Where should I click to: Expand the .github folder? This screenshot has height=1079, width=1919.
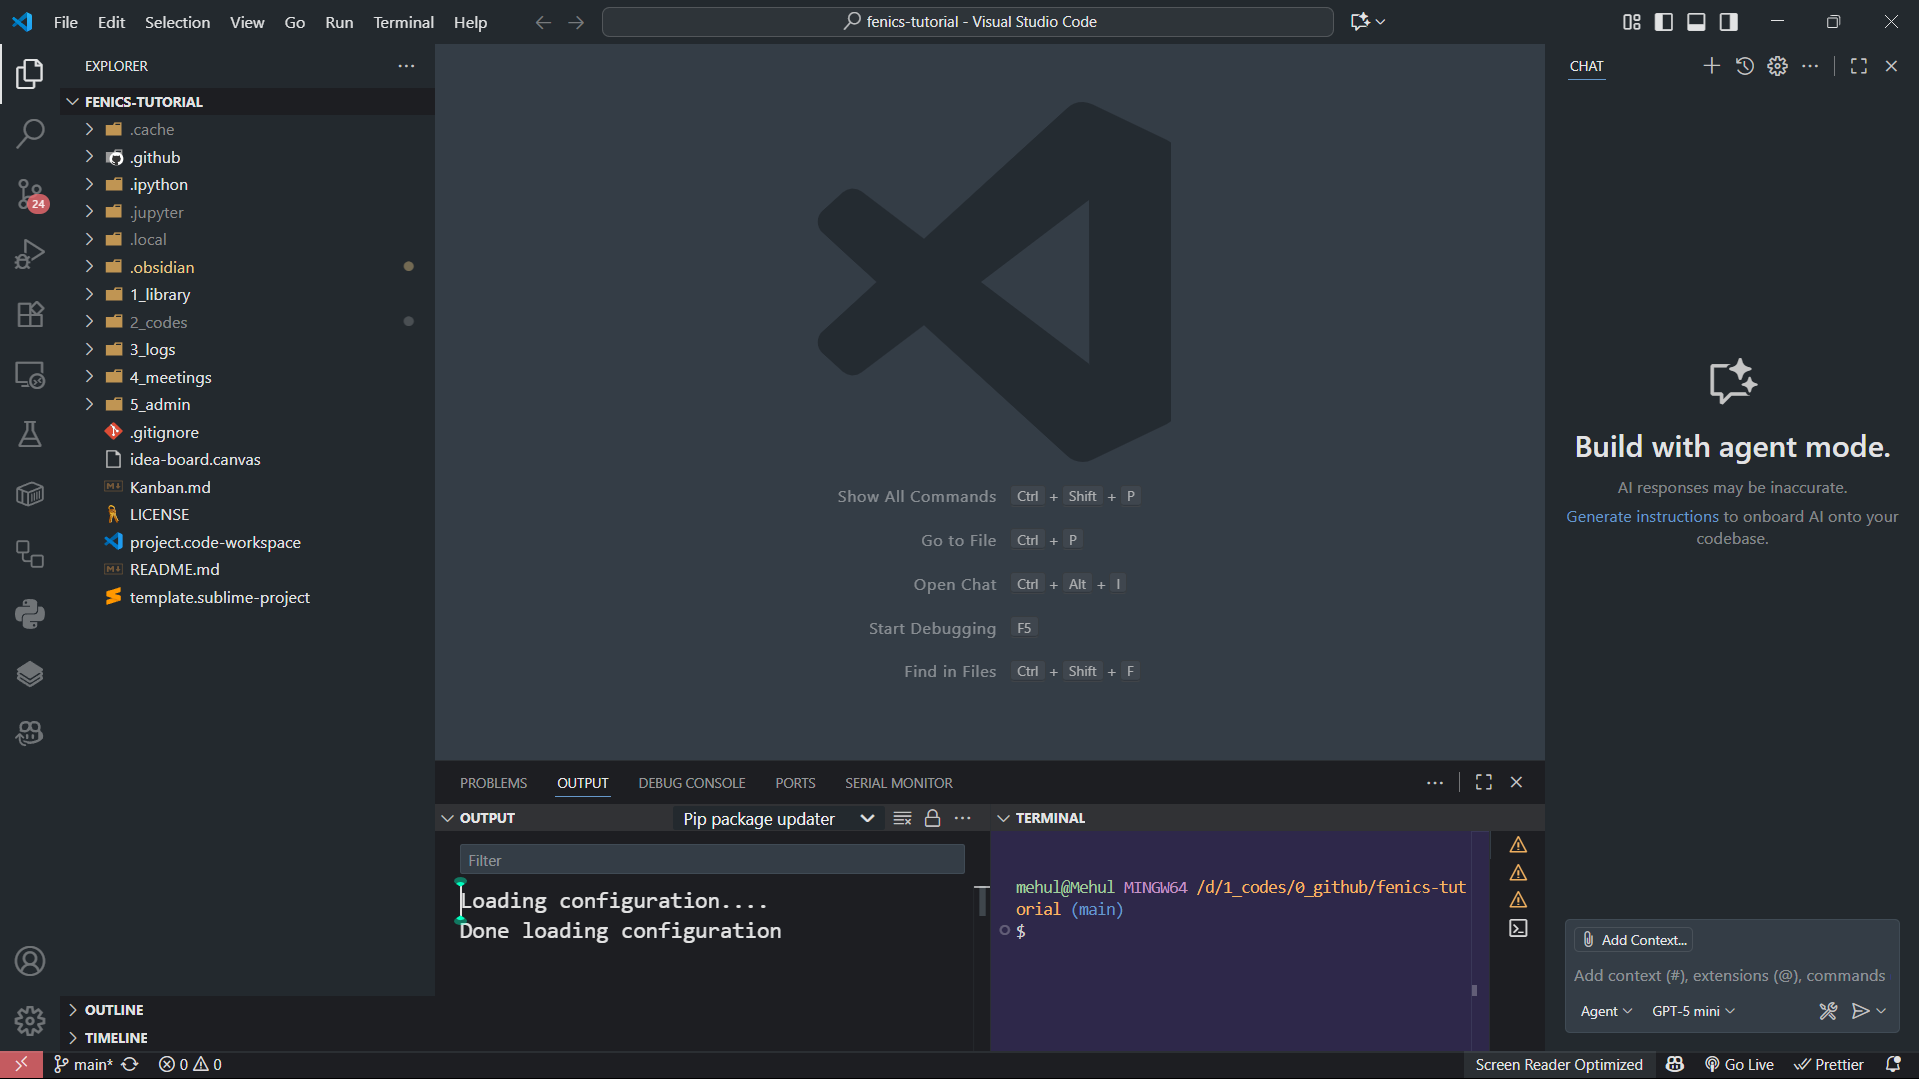click(247, 157)
